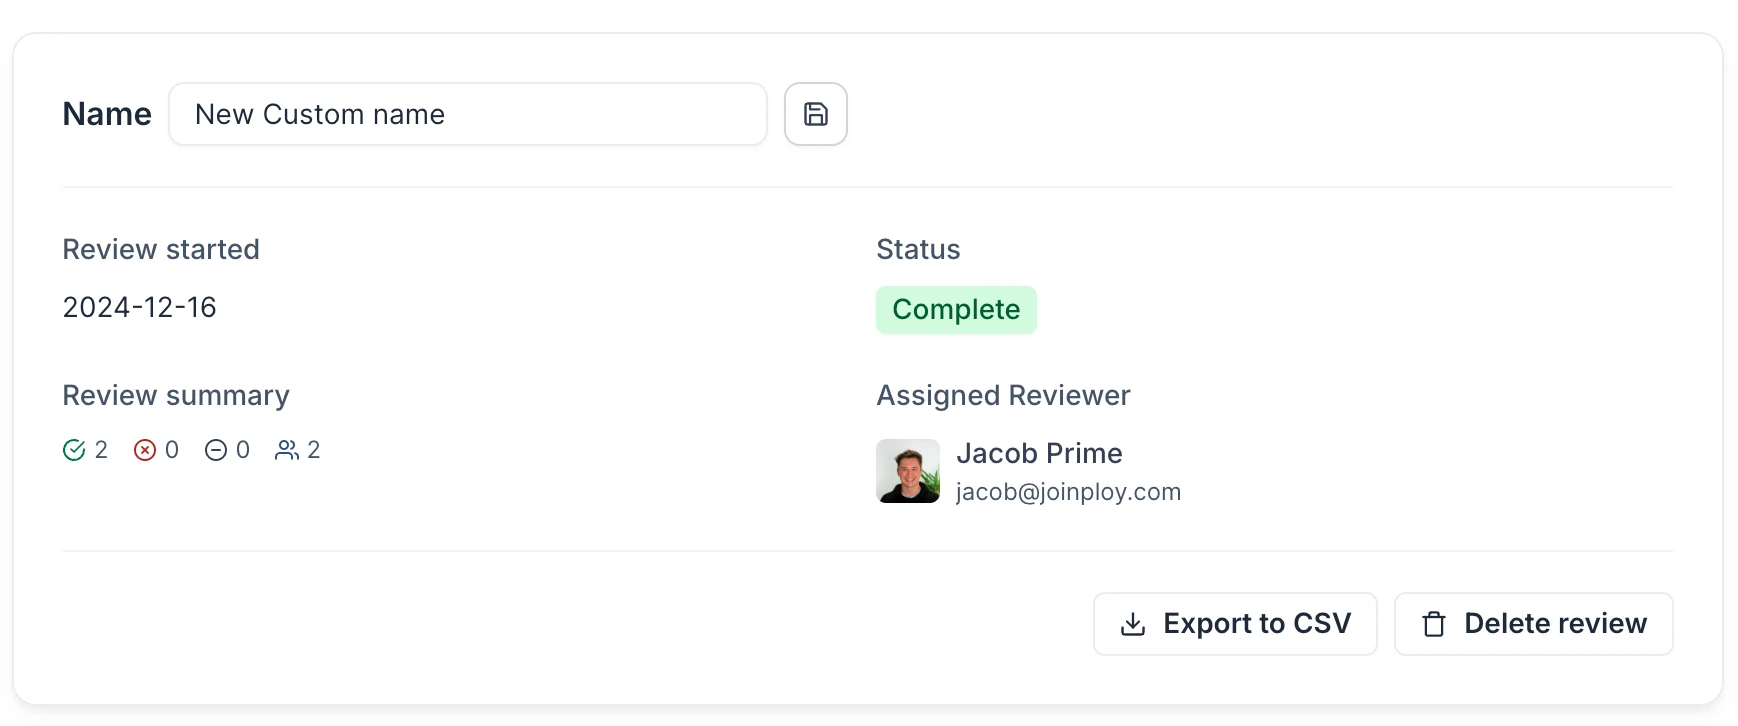Focus the New Custom name field
The width and height of the screenshot is (1738, 726).
(468, 114)
